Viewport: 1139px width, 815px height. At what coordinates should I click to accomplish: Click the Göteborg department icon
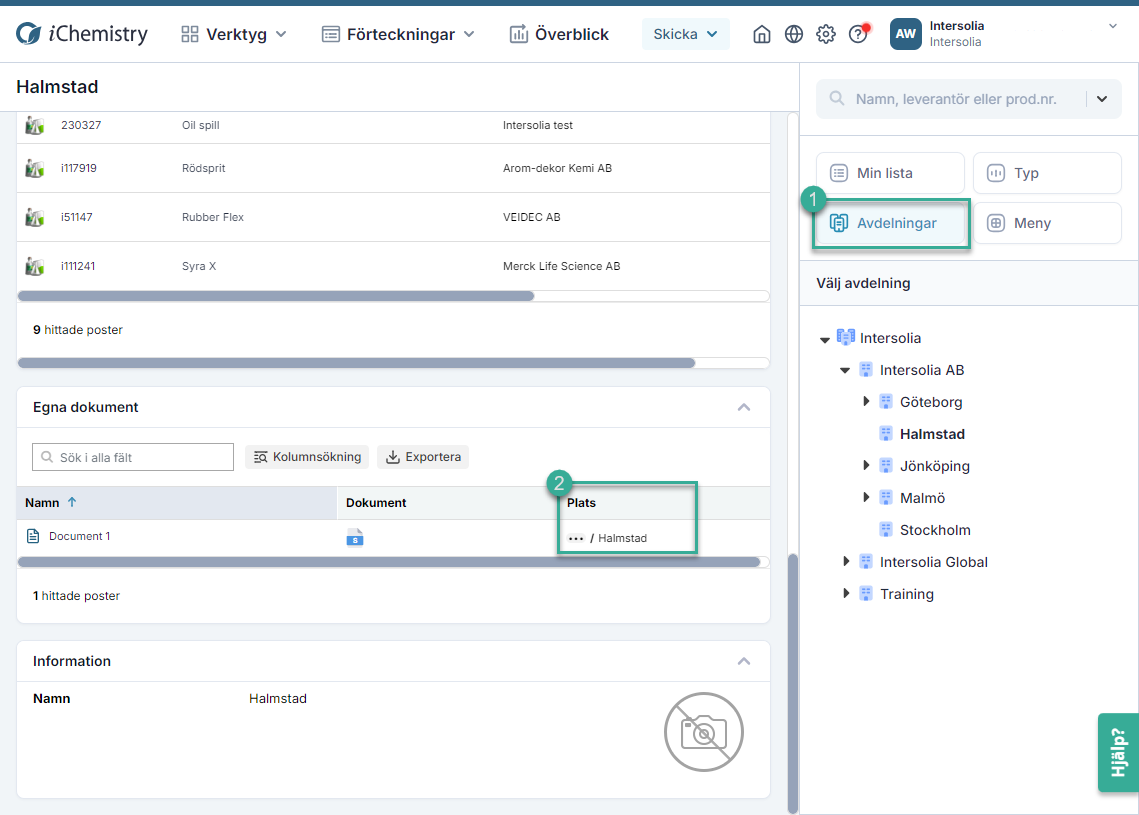(885, 402)
